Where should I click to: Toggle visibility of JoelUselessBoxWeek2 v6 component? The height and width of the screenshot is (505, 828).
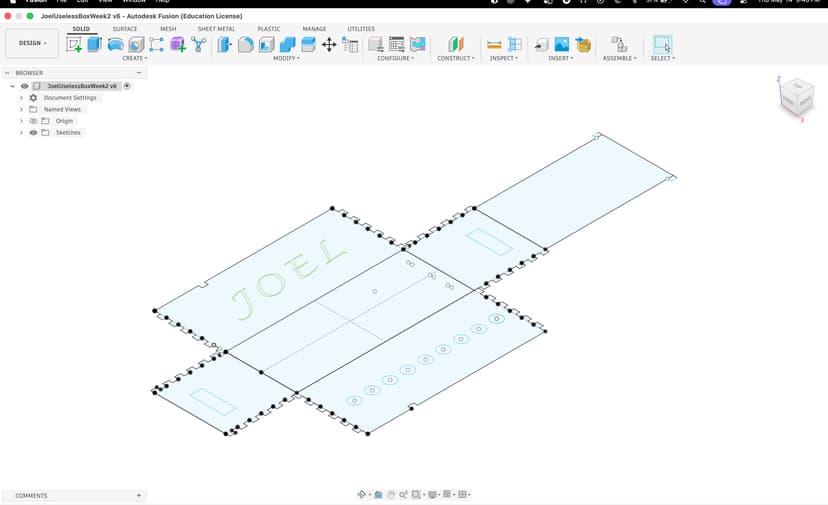[25, 86]
